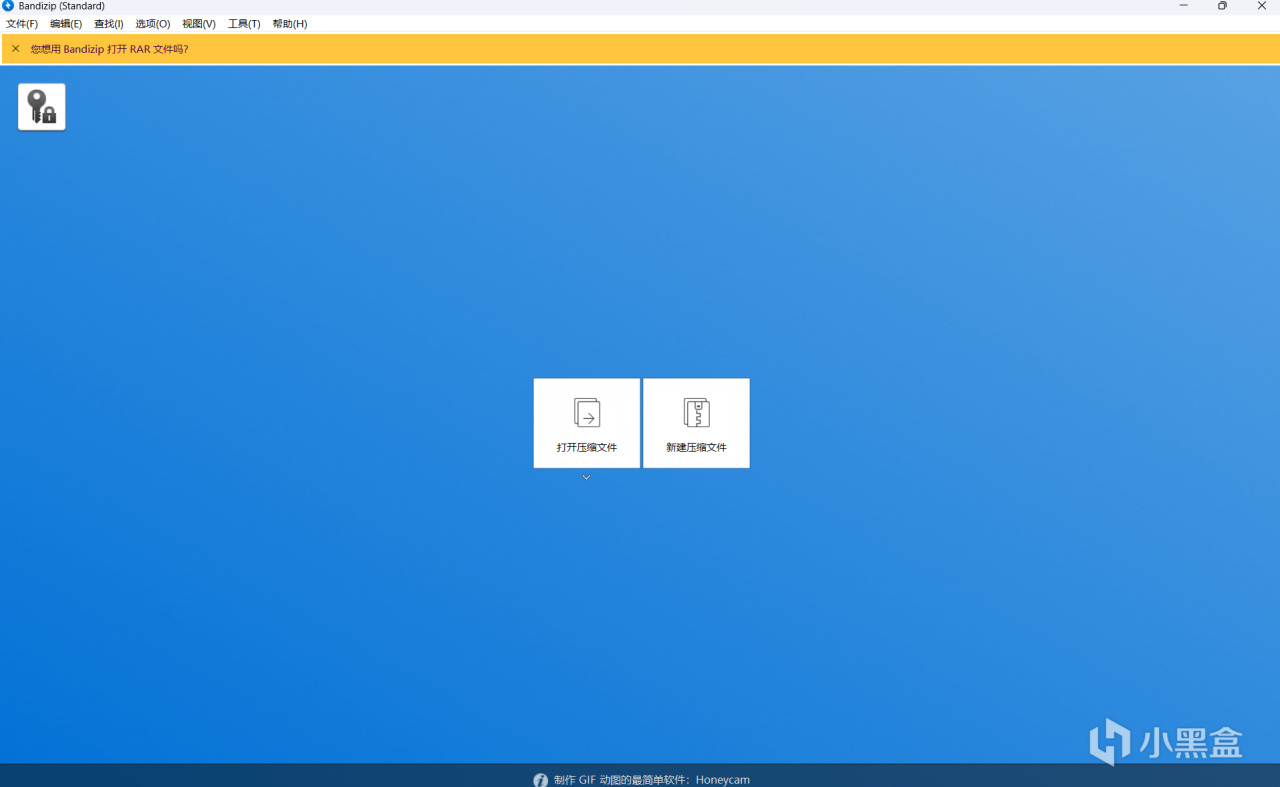Close the Bandizip window
This screenshot has width=1280, height=787.
point(1261,6)
